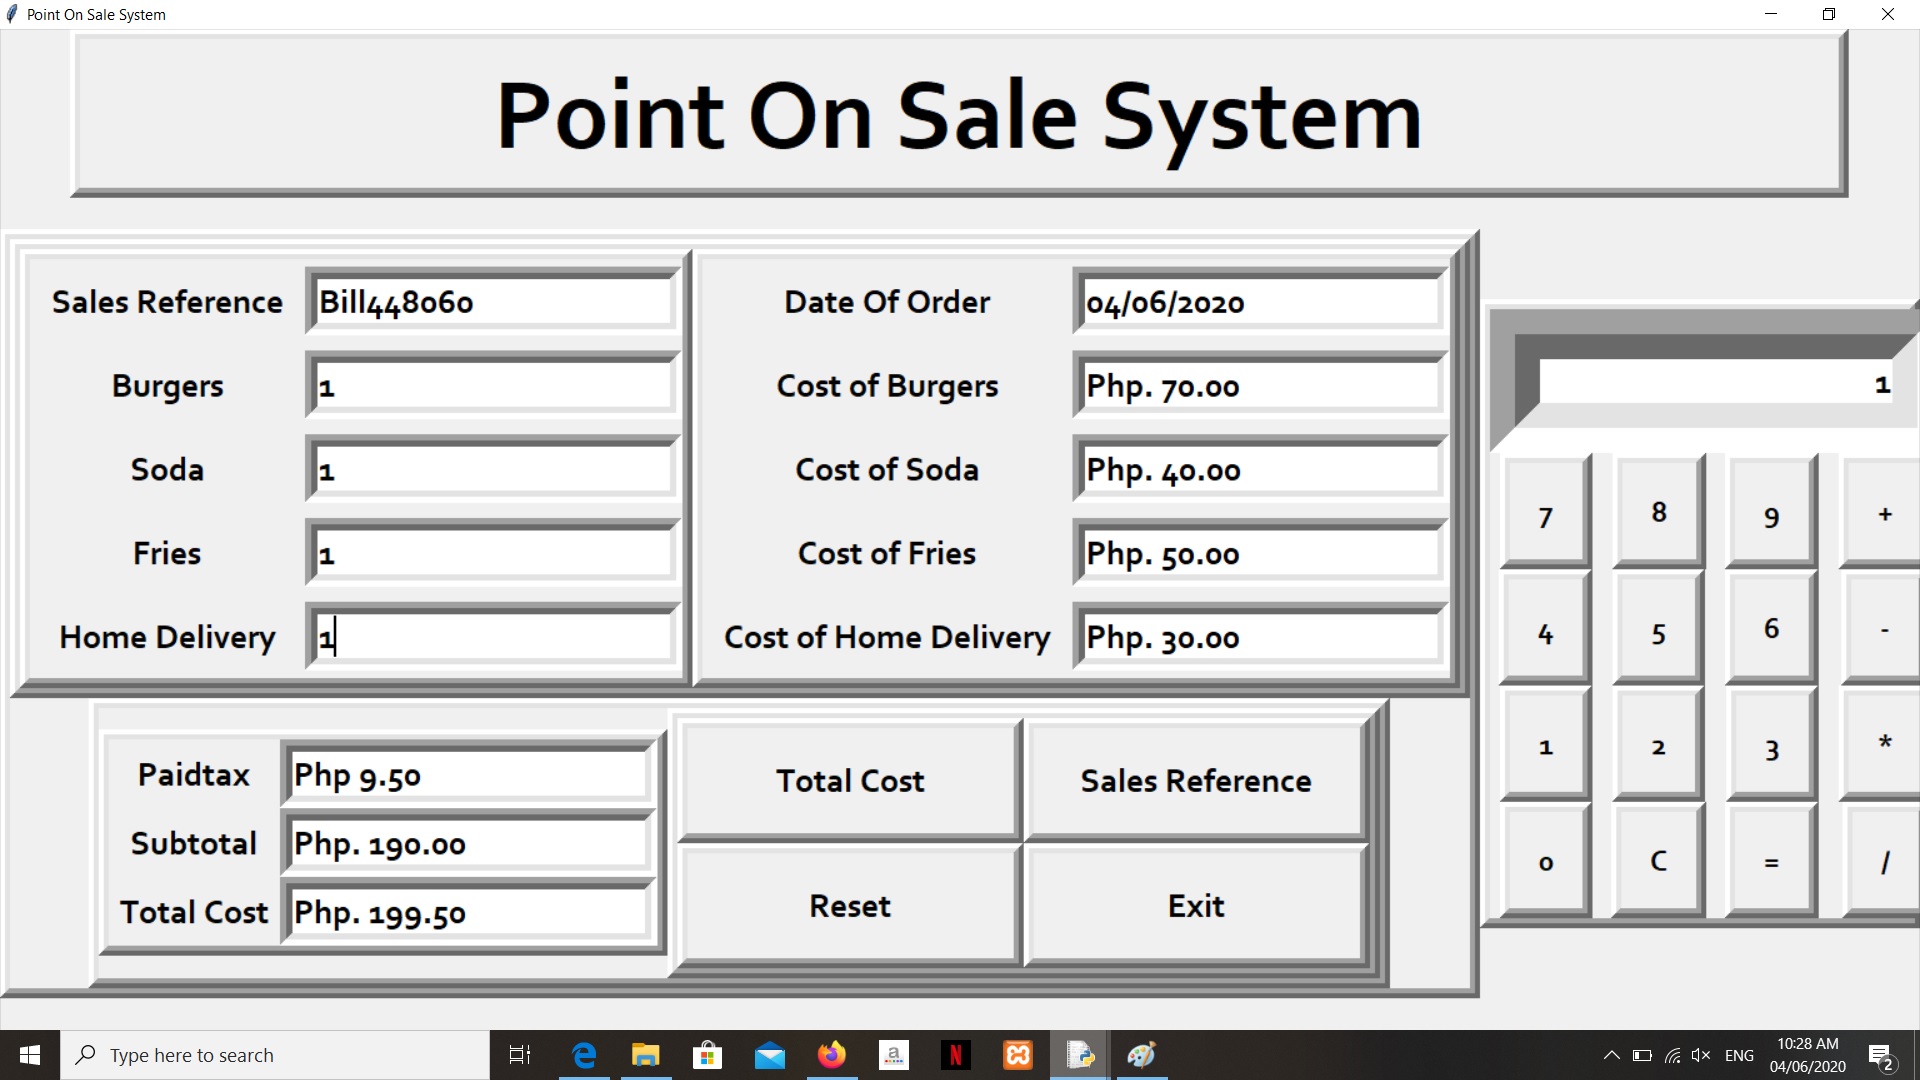
Task: Click the Sales Reference button
Action: (x=1195, y=780)
